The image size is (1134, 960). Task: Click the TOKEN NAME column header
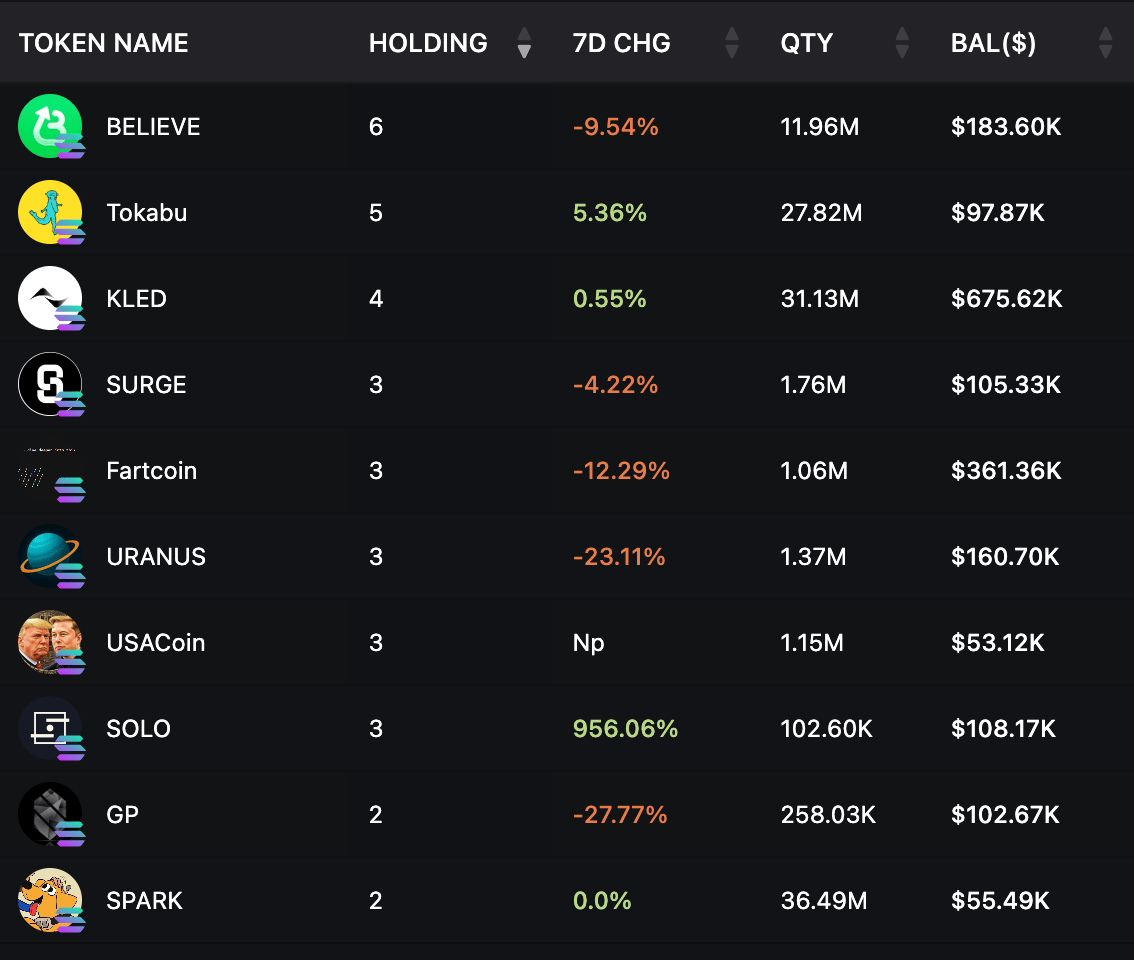104,43
